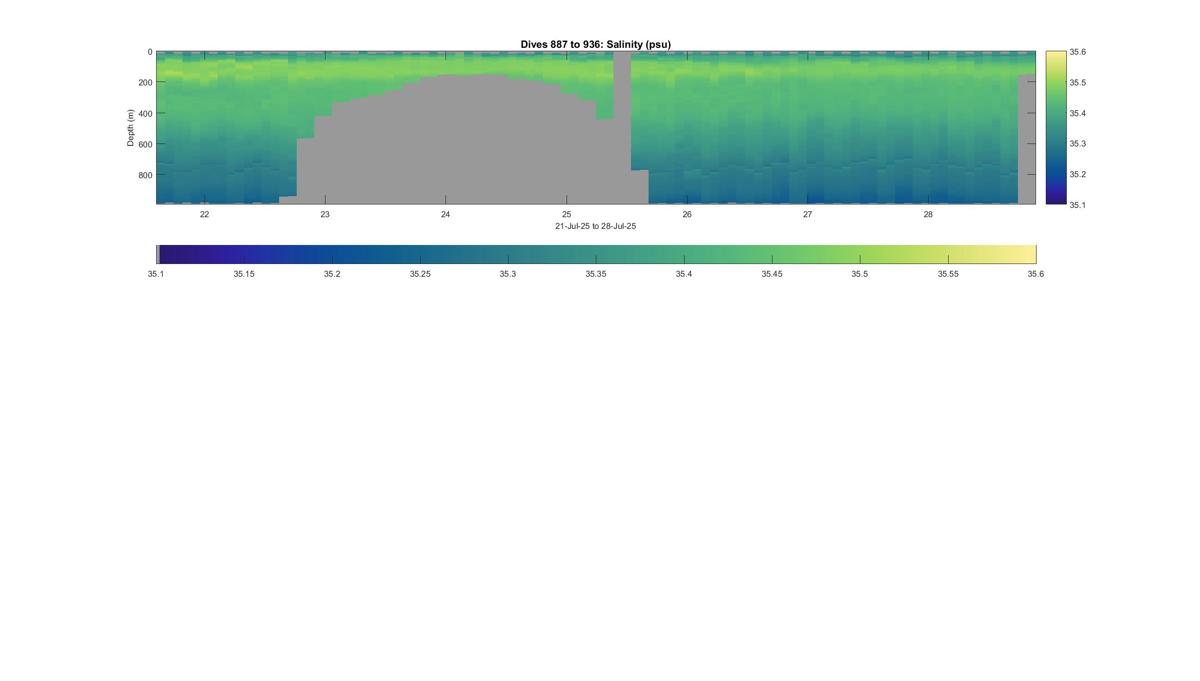Viewport: 1200px width, 681px height.
Task: Click the narrow gray column near day 25.5
Action: coord(622,111)
